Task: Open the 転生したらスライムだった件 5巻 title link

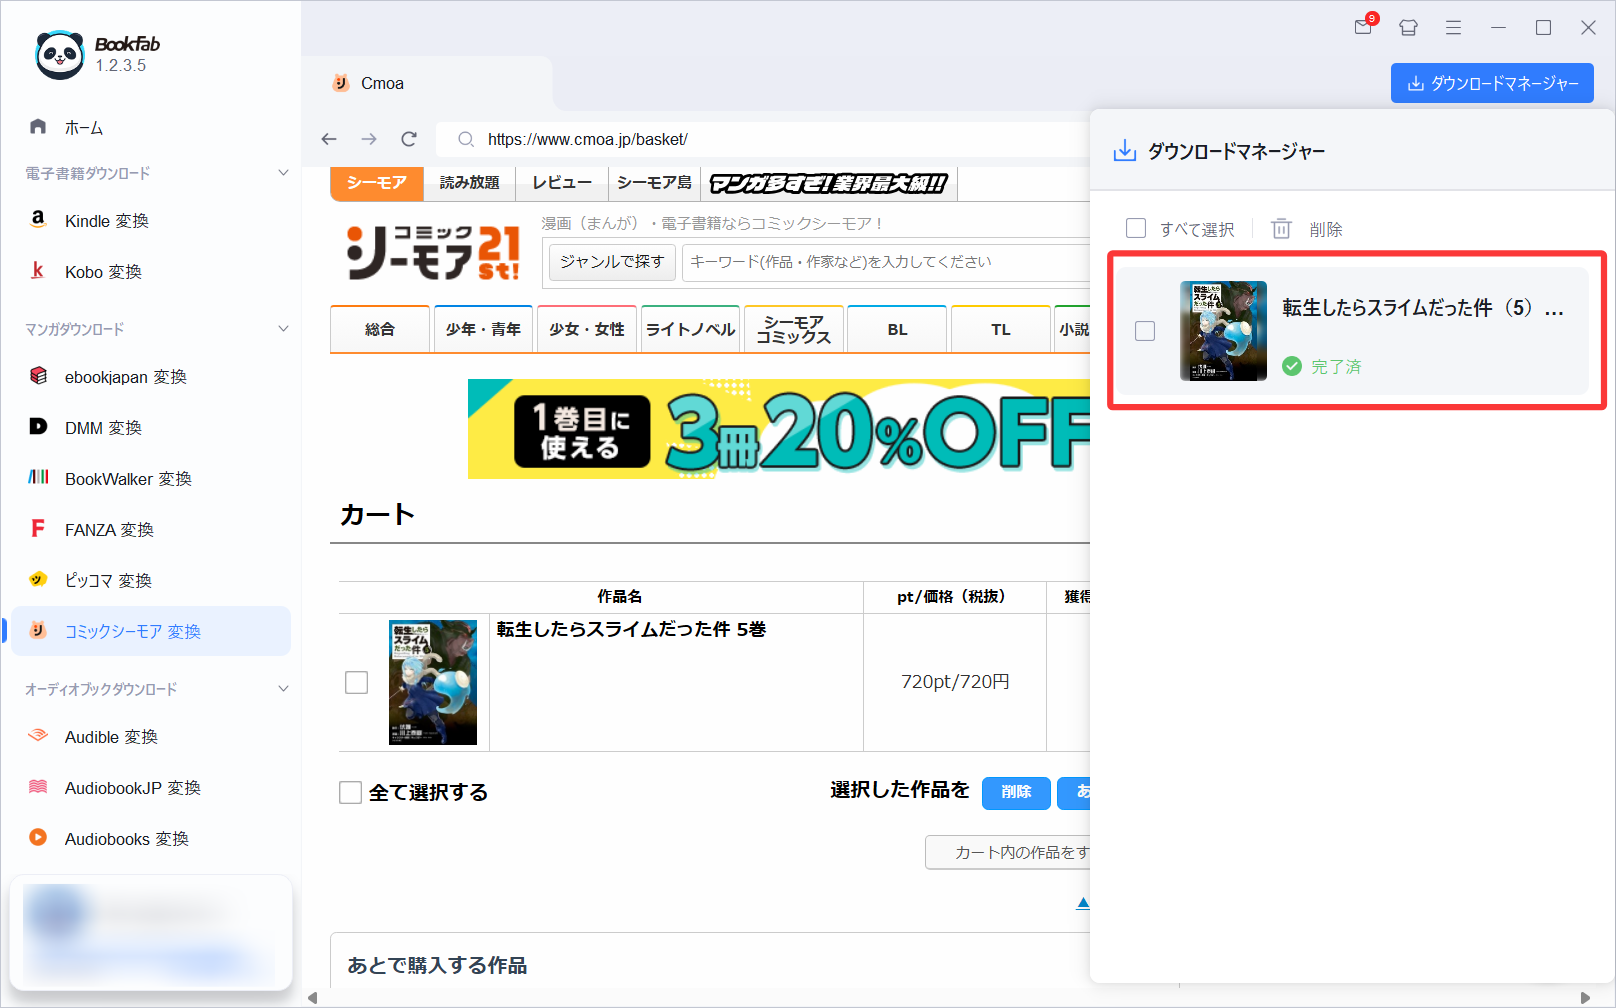Action: (x=631, y=629)
